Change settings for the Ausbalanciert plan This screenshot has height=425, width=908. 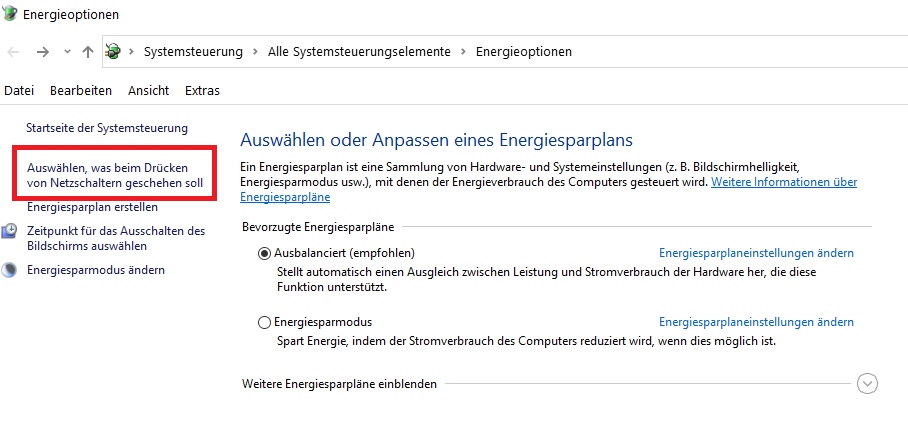(756, 253)
